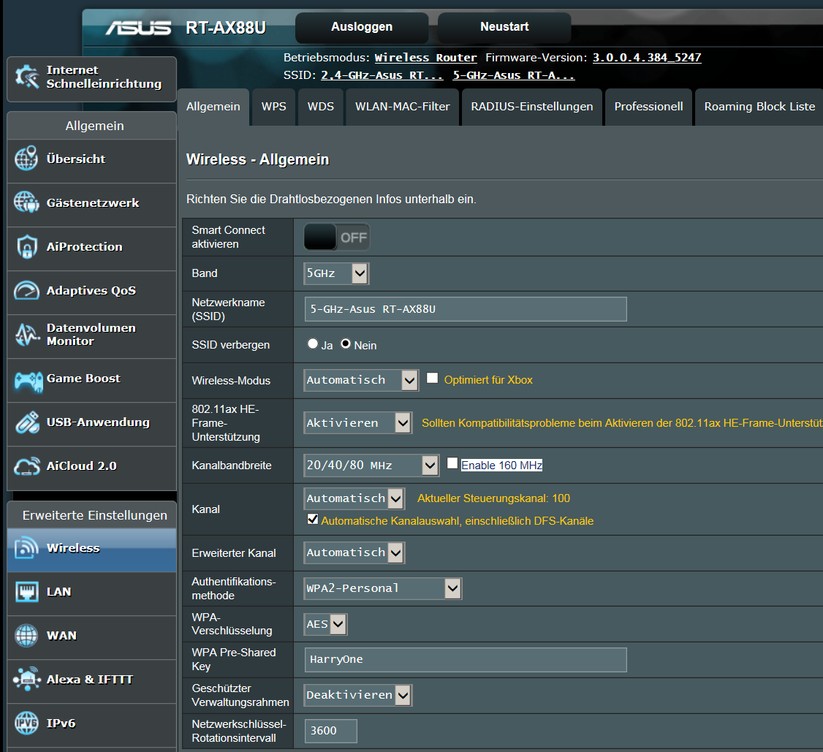Open the Professionell tab
Viewport: 823px width, 752px height.
(648, 106)
